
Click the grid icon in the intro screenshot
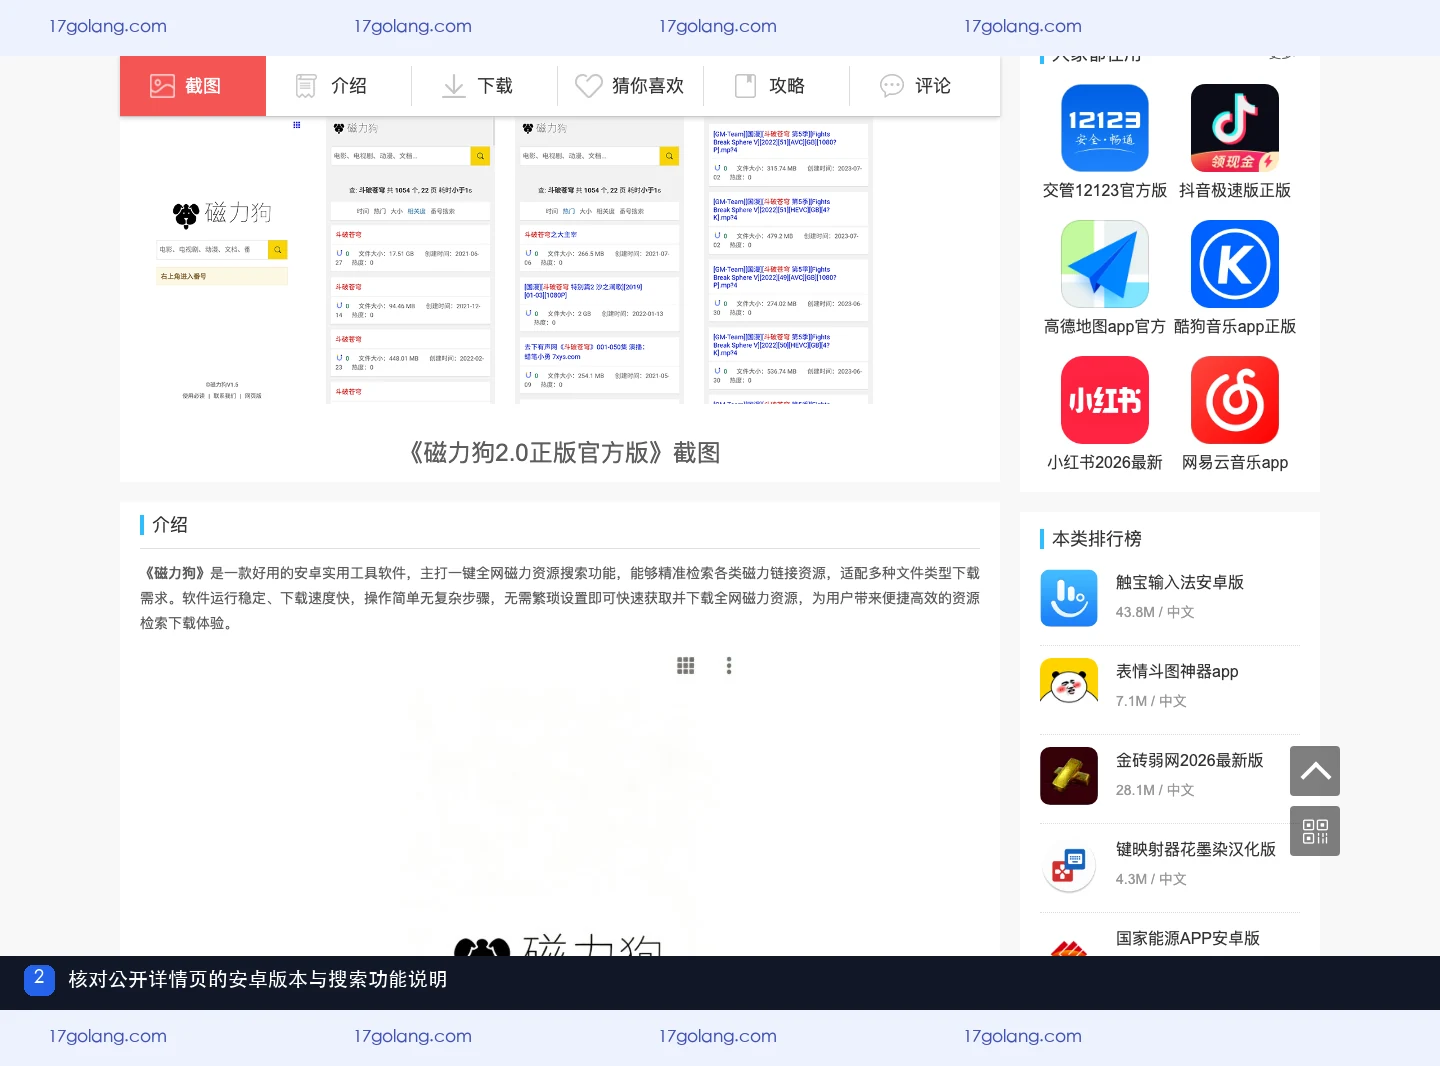686,666
